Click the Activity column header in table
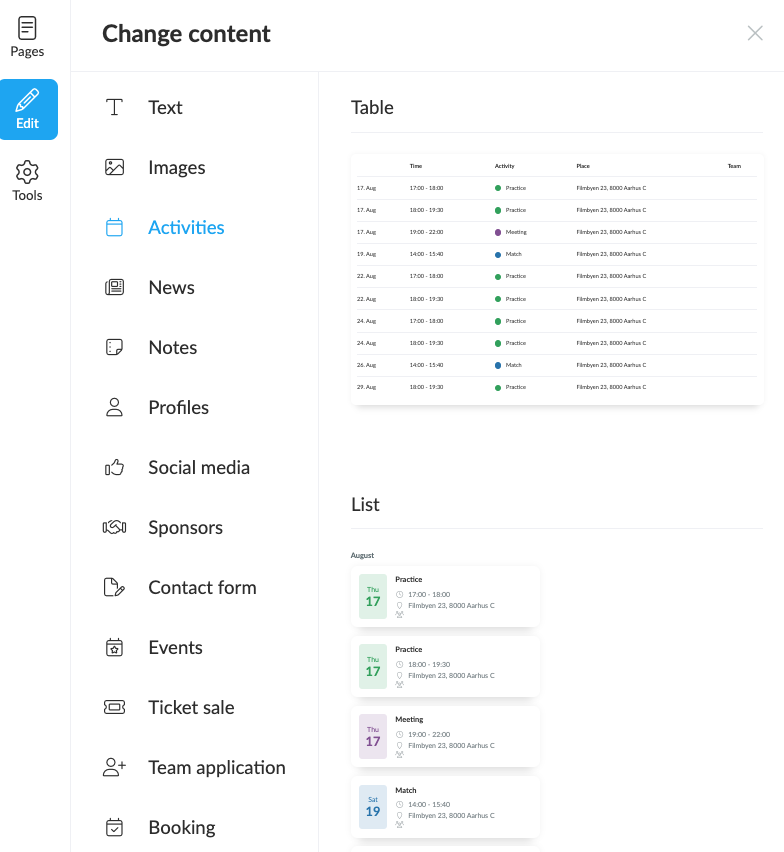This screenshot has height=852, width=784. point(504,166)
